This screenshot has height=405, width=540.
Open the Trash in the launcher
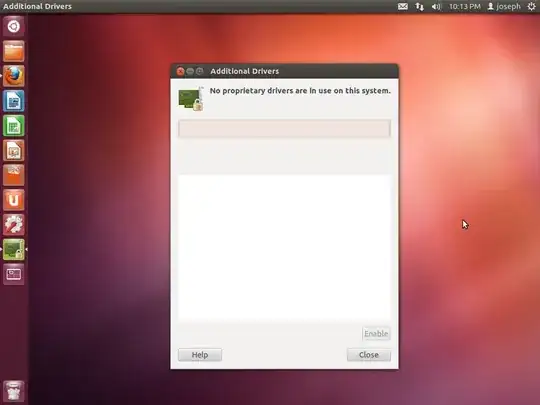(13, 391)
